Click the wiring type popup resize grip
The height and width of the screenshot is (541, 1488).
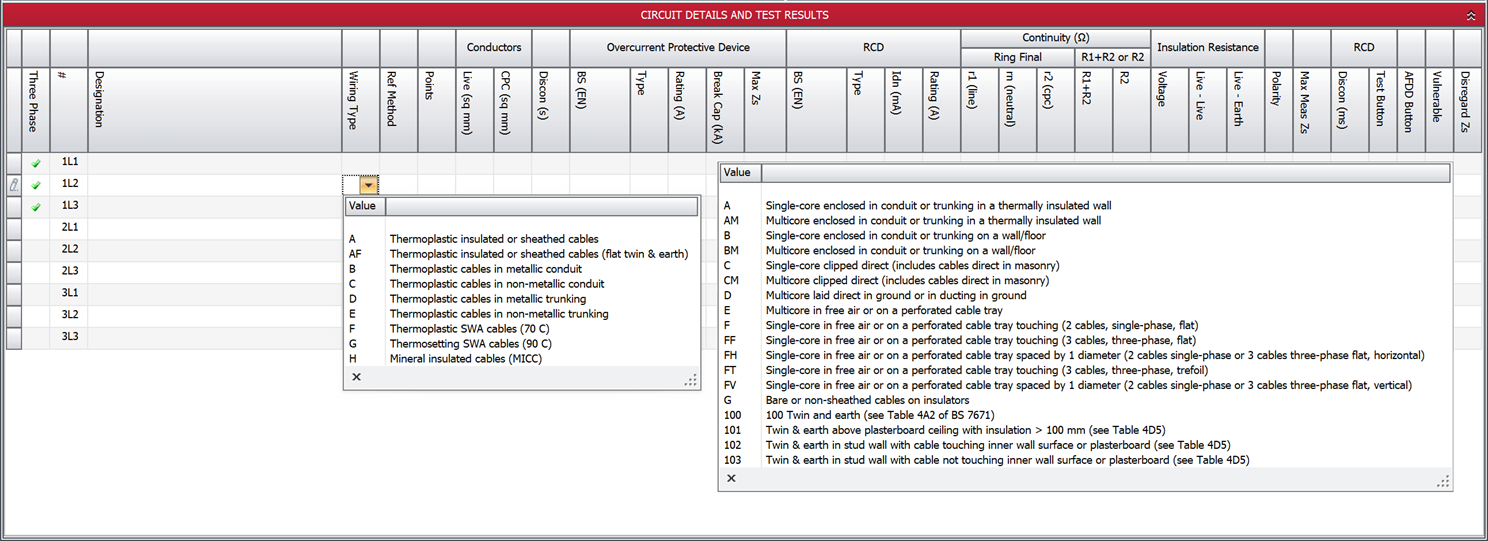tap(690, 379)
